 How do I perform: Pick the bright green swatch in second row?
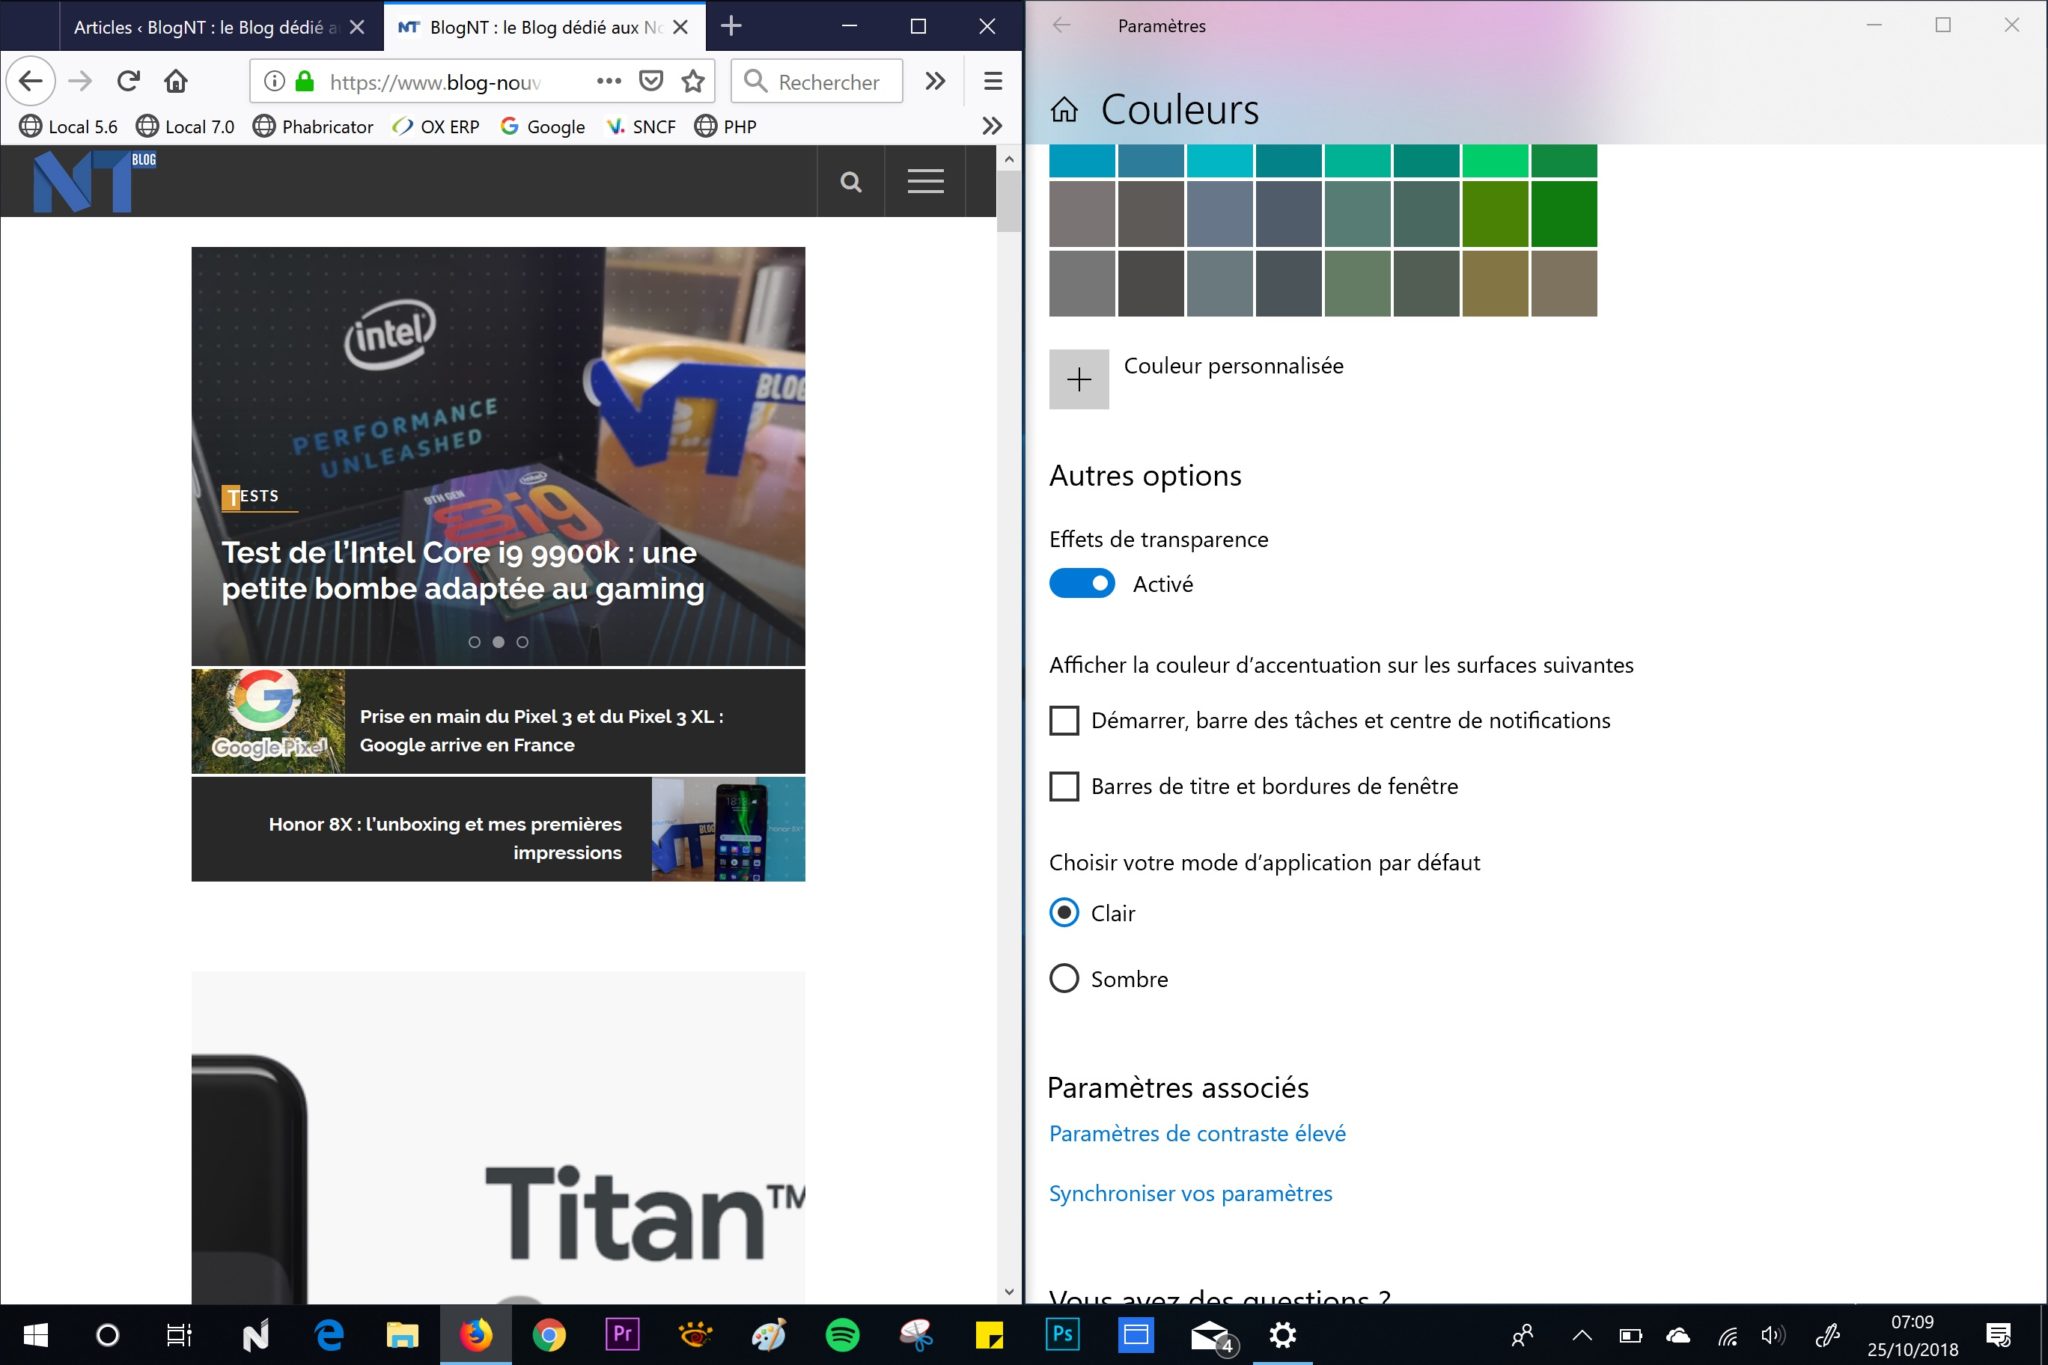coord(1564,214)
